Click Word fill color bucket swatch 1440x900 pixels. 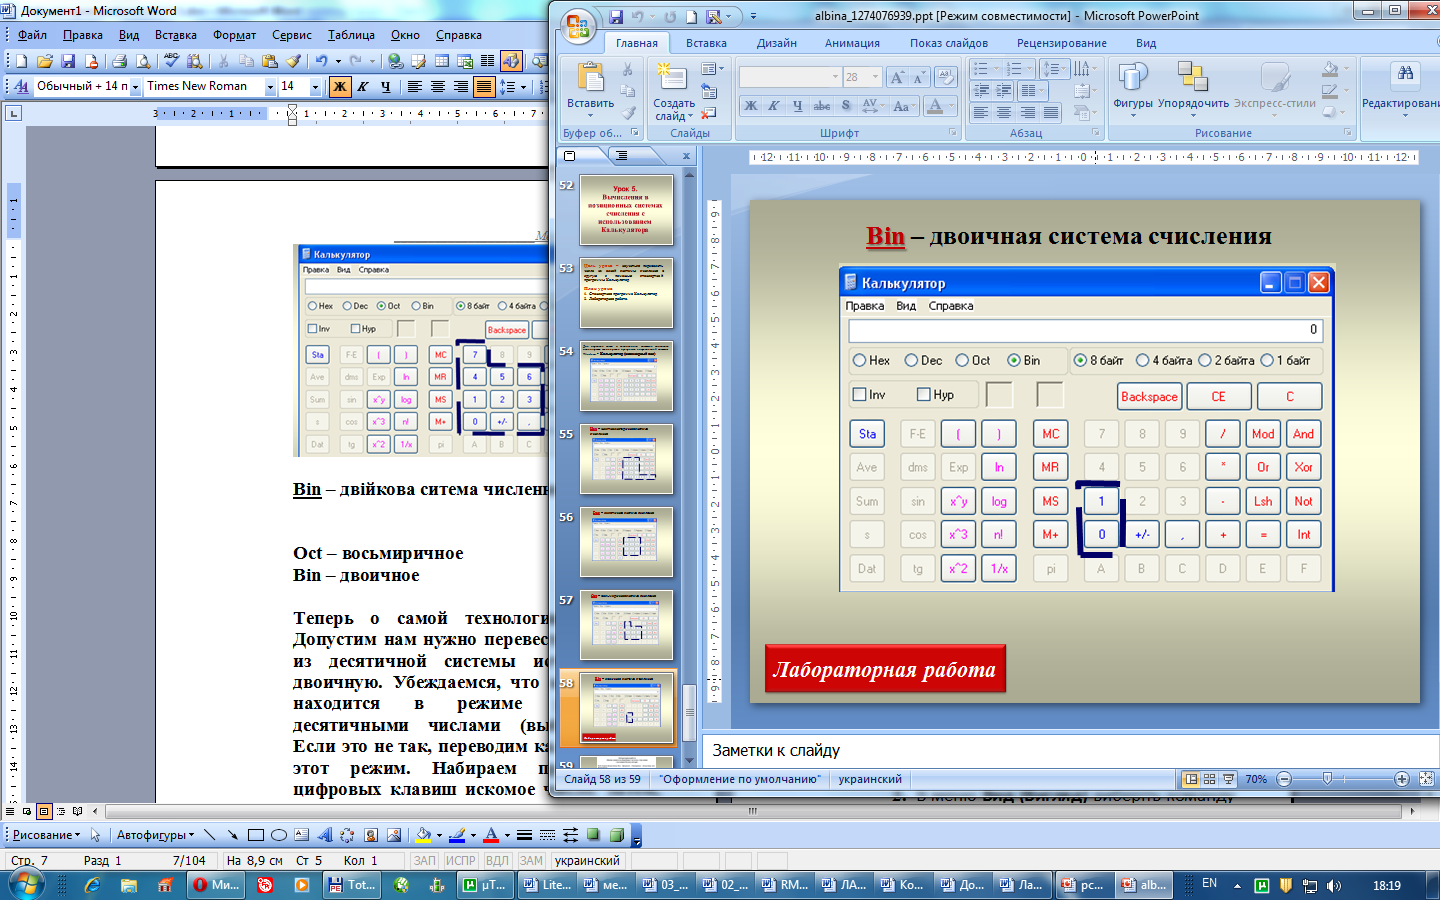tap(423, 835)
